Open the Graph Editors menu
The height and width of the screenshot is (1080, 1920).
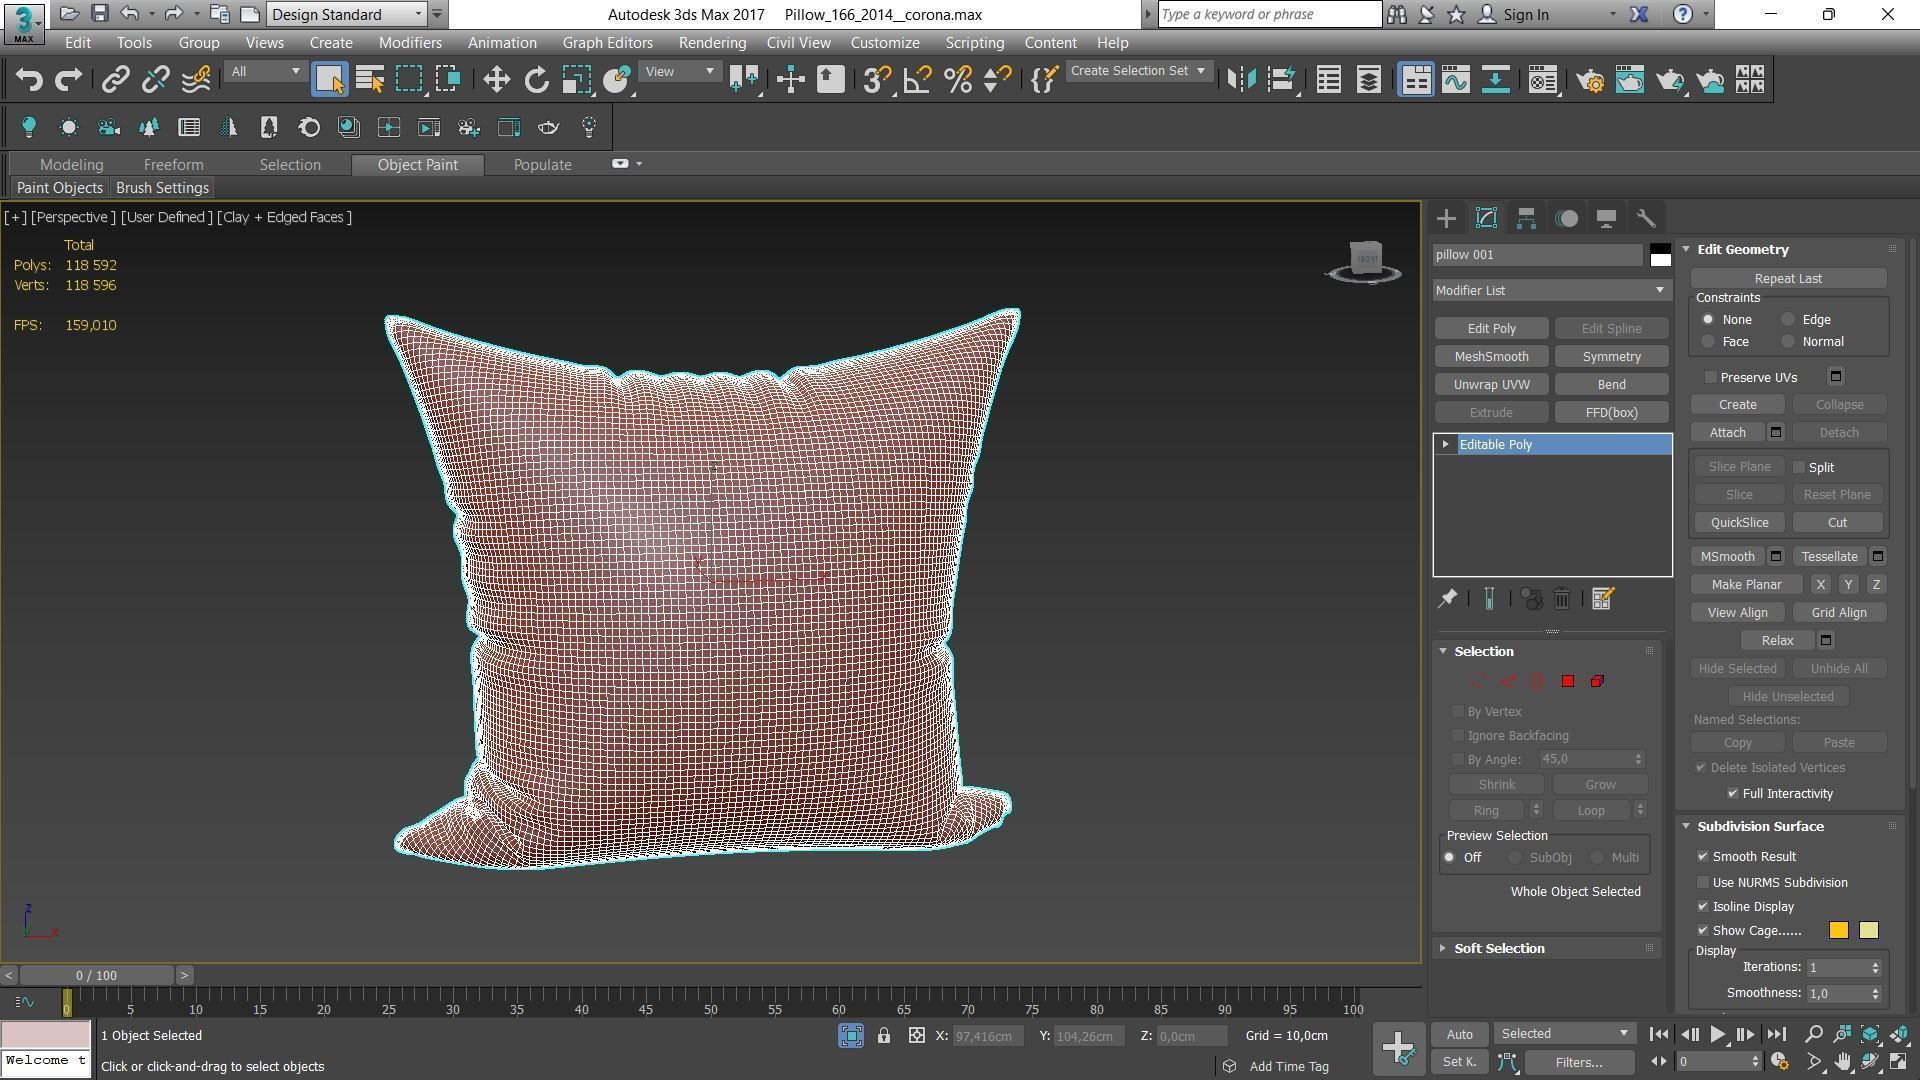click(x=607, y=43)
